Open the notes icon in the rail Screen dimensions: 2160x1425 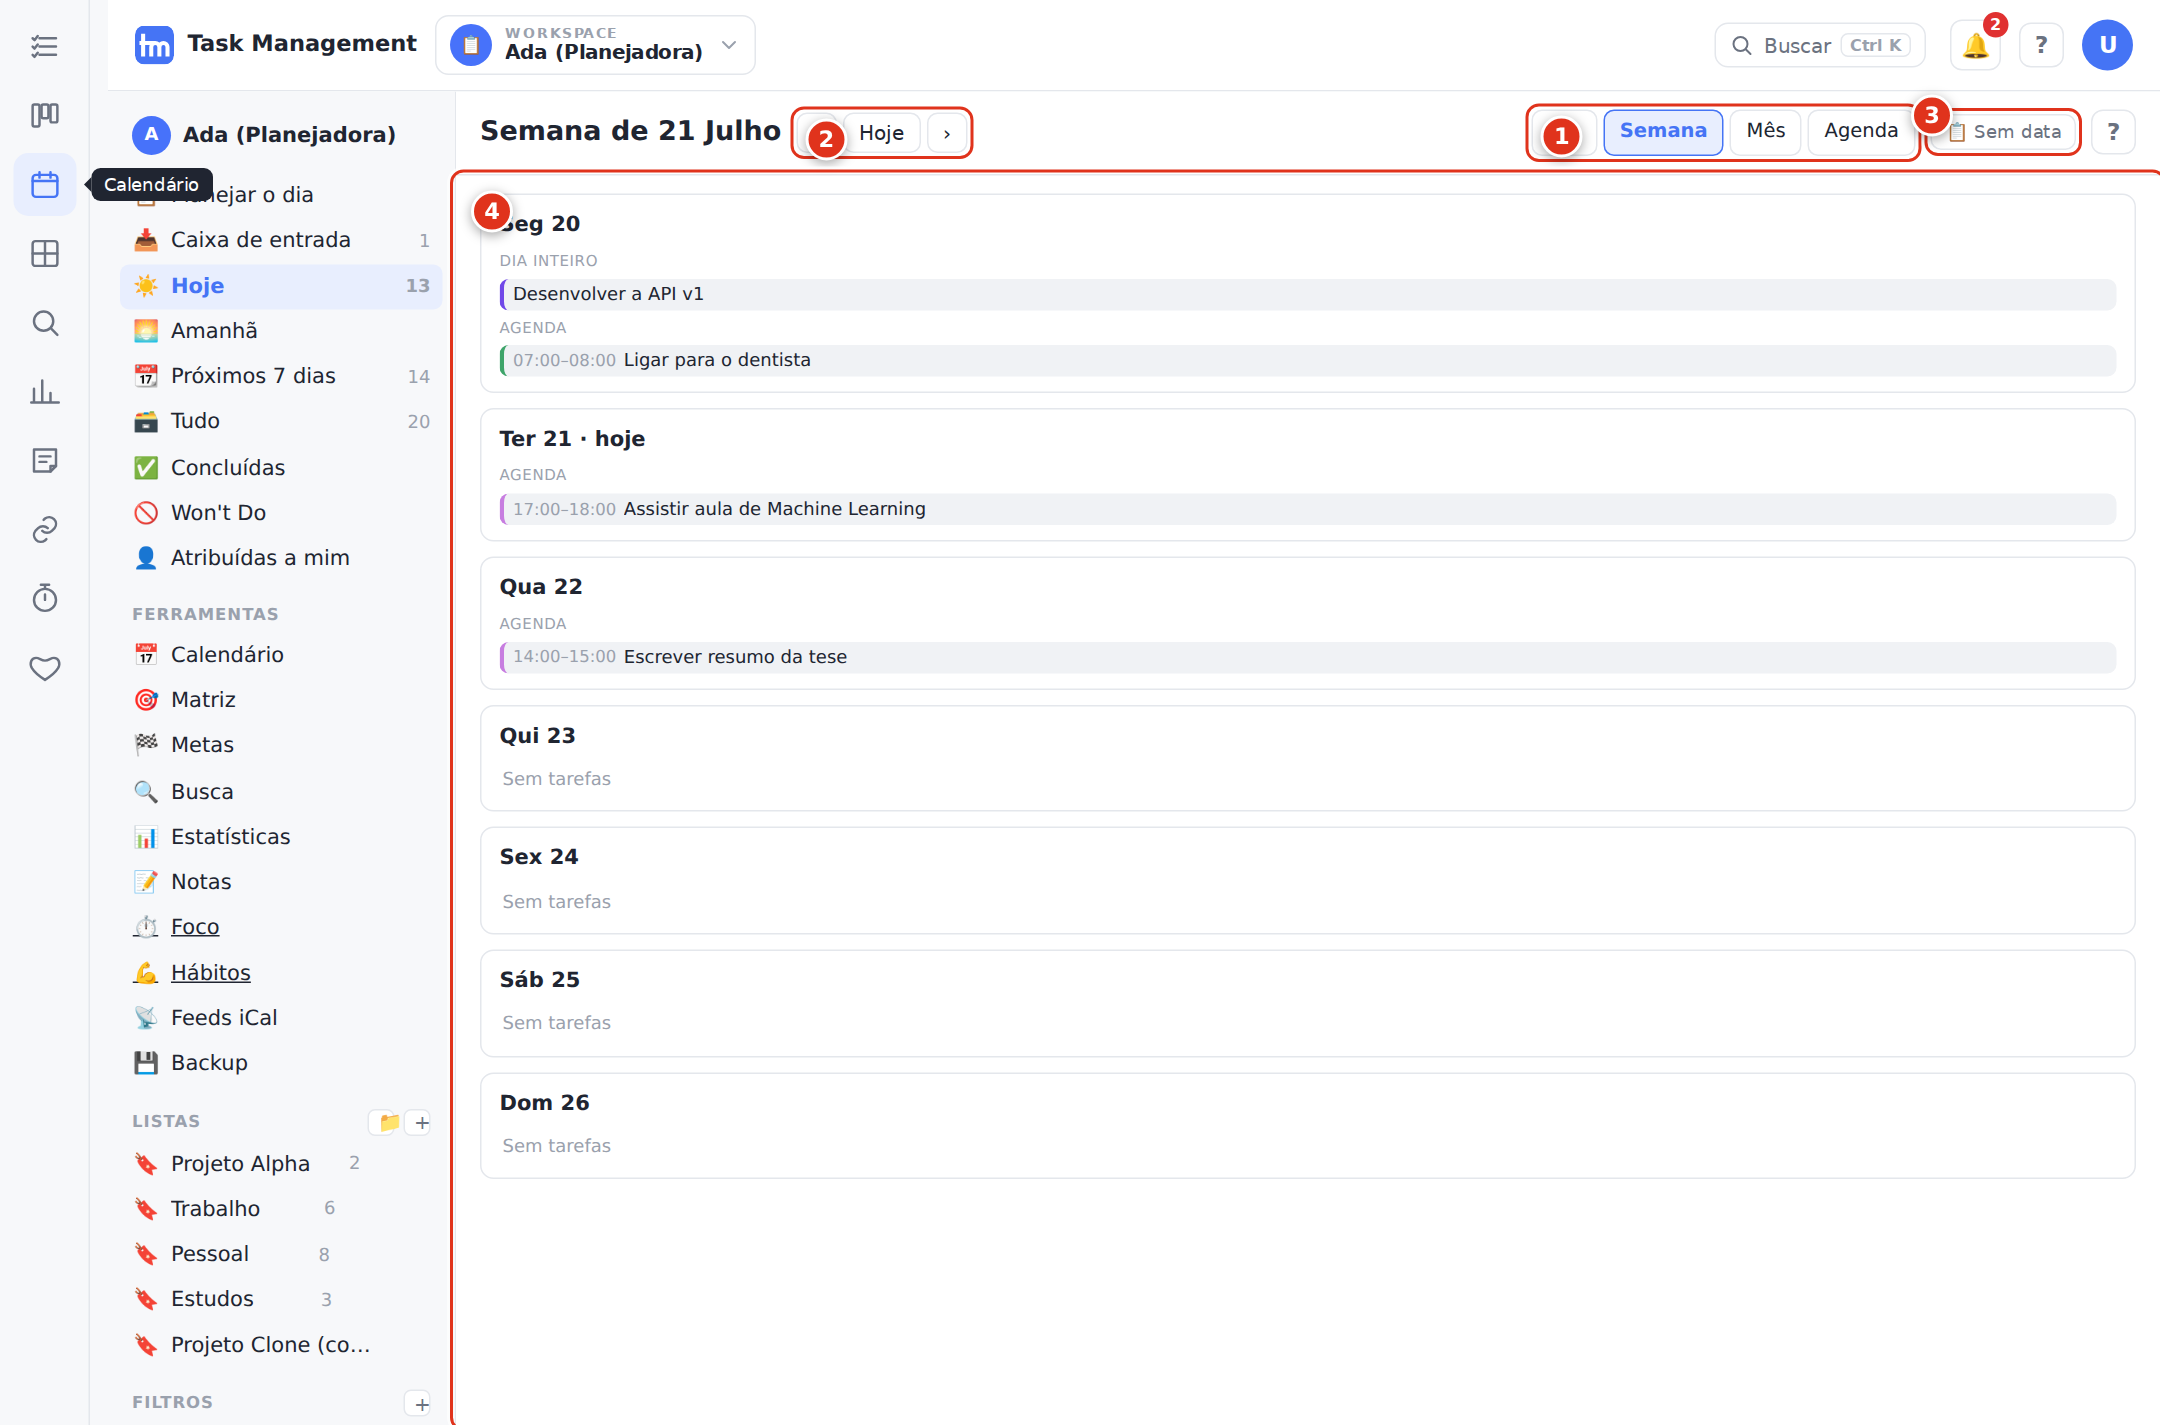point(45,460)
